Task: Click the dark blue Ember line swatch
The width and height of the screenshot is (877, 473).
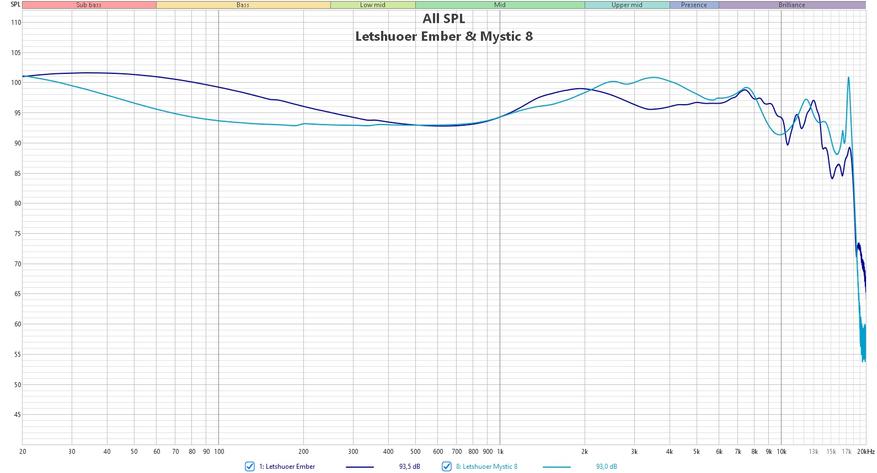Action: pyautogui.click(x=360, y=467)
